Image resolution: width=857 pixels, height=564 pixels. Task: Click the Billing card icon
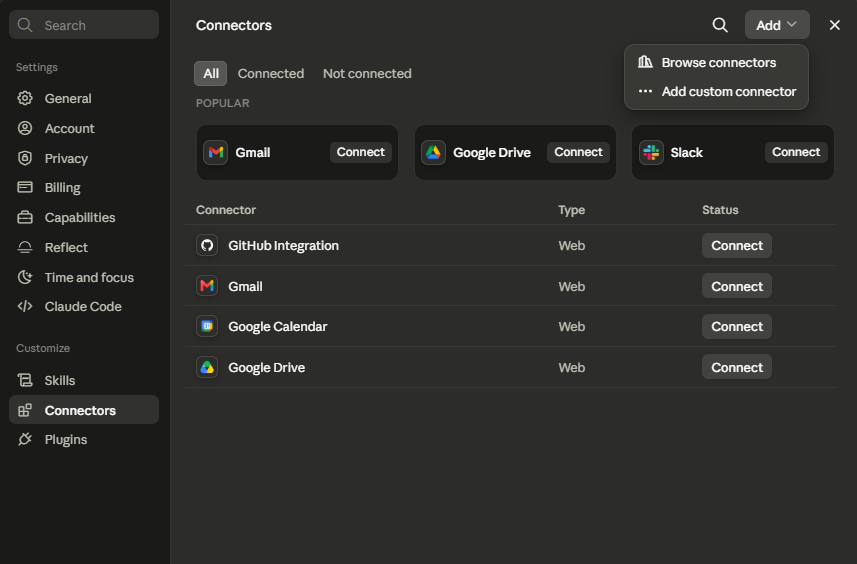click(25, 187)
